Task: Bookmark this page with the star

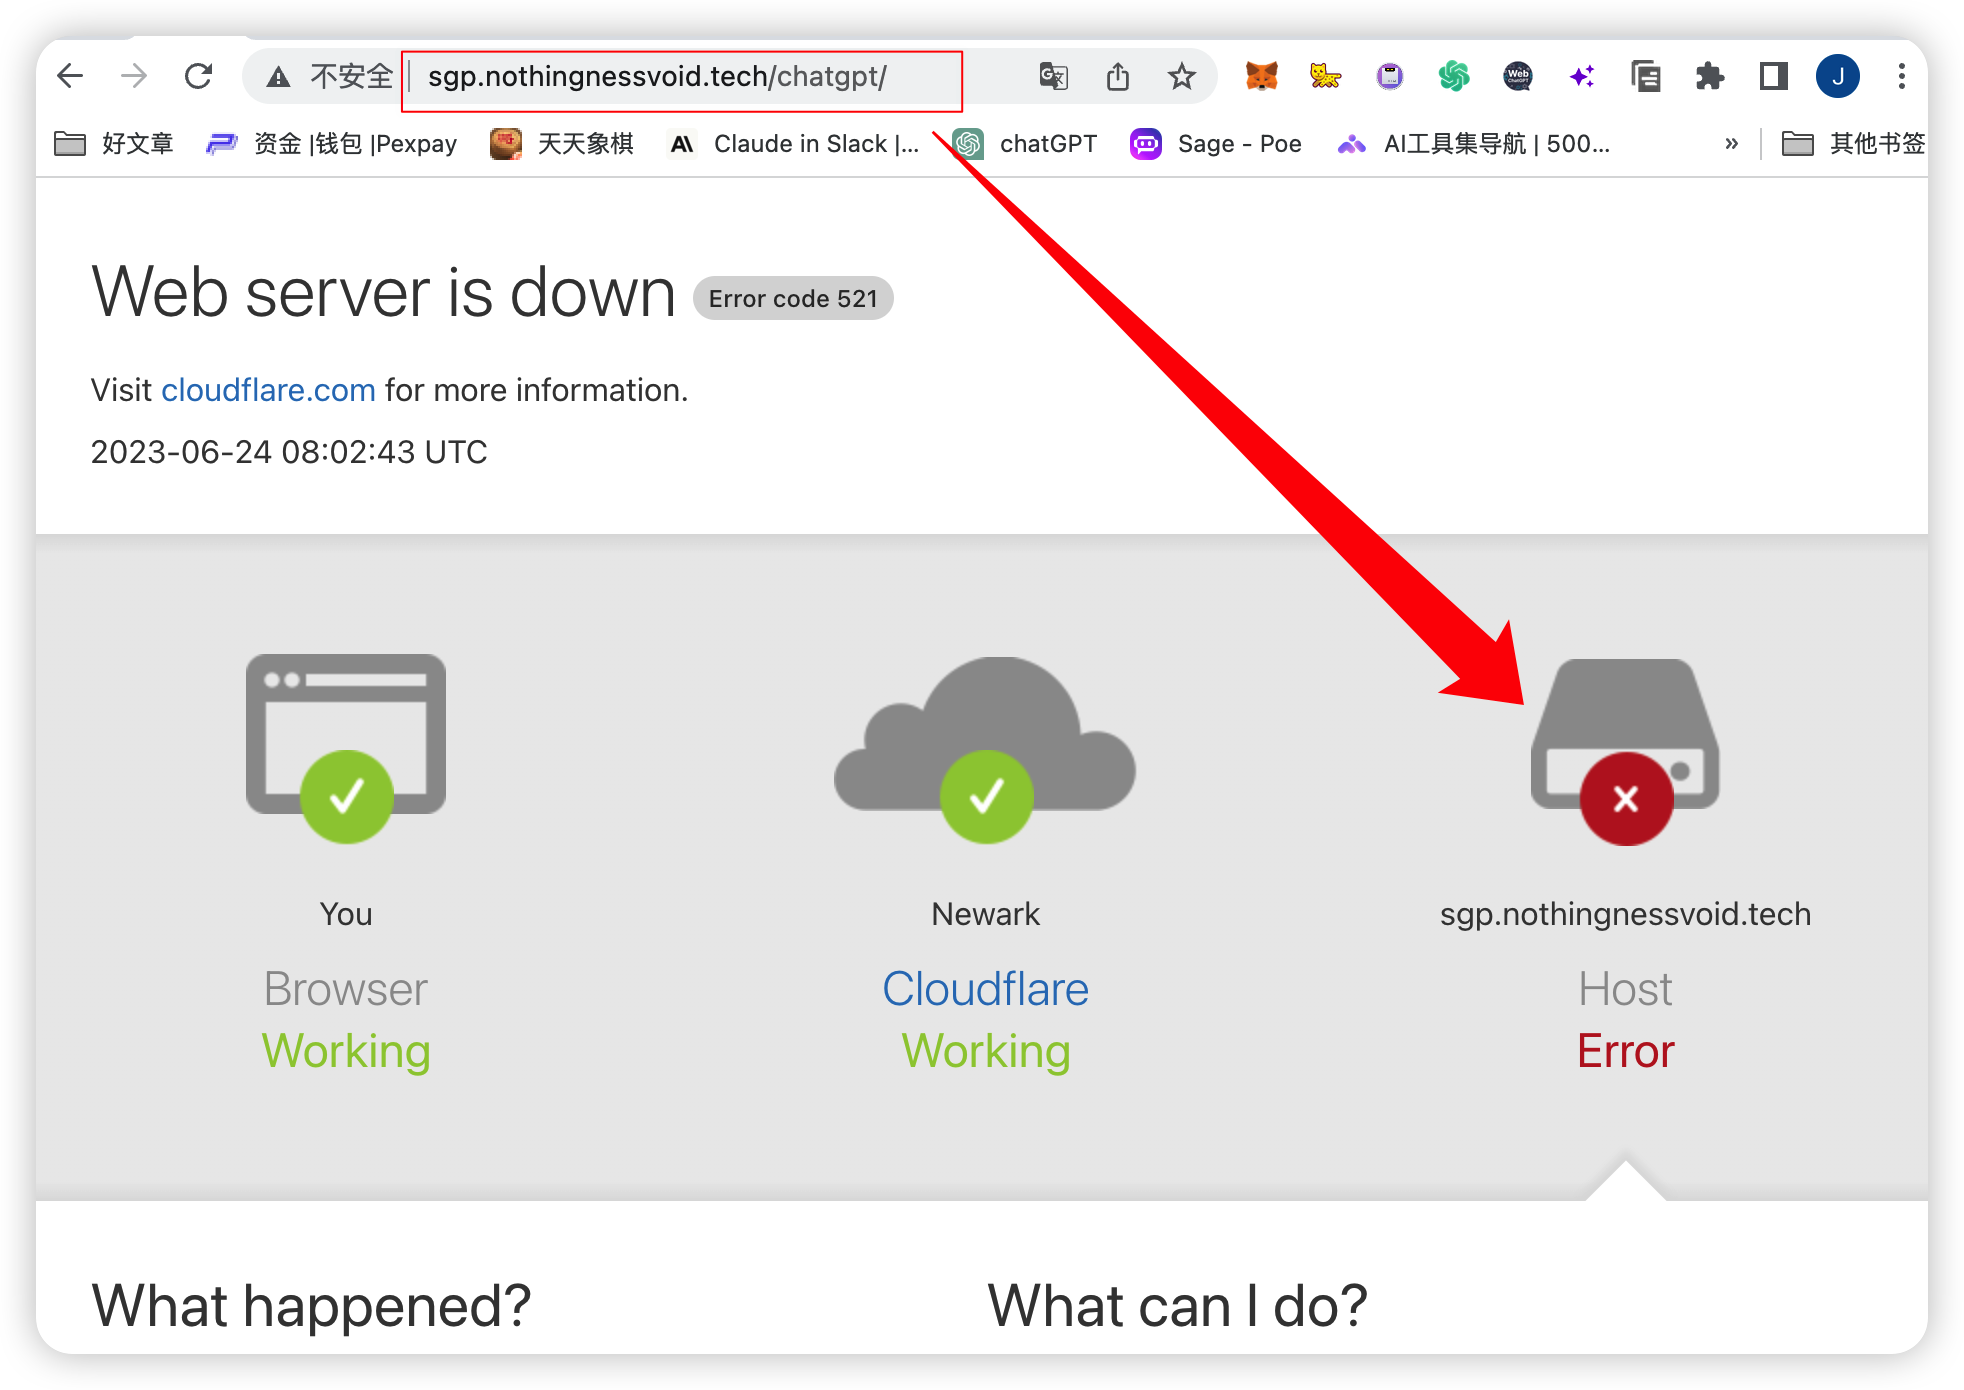Action: coord(1181,76)
